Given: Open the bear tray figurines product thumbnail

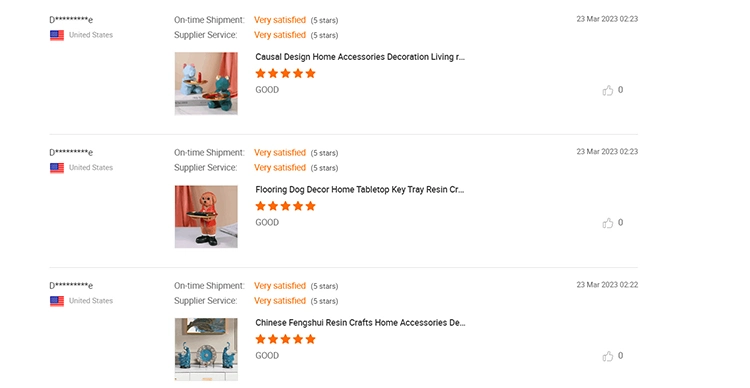Looking at the screenshot, I should [x=206, y=84].
